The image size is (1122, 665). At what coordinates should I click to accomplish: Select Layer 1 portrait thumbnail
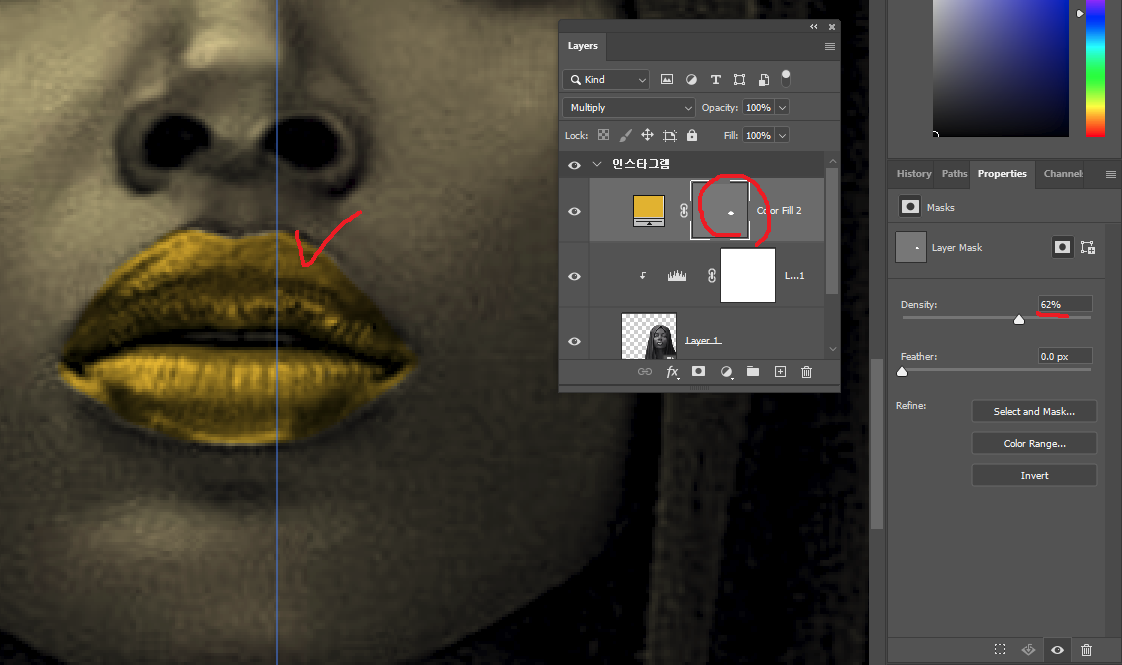pyautogui.click(x=649, y=336)
